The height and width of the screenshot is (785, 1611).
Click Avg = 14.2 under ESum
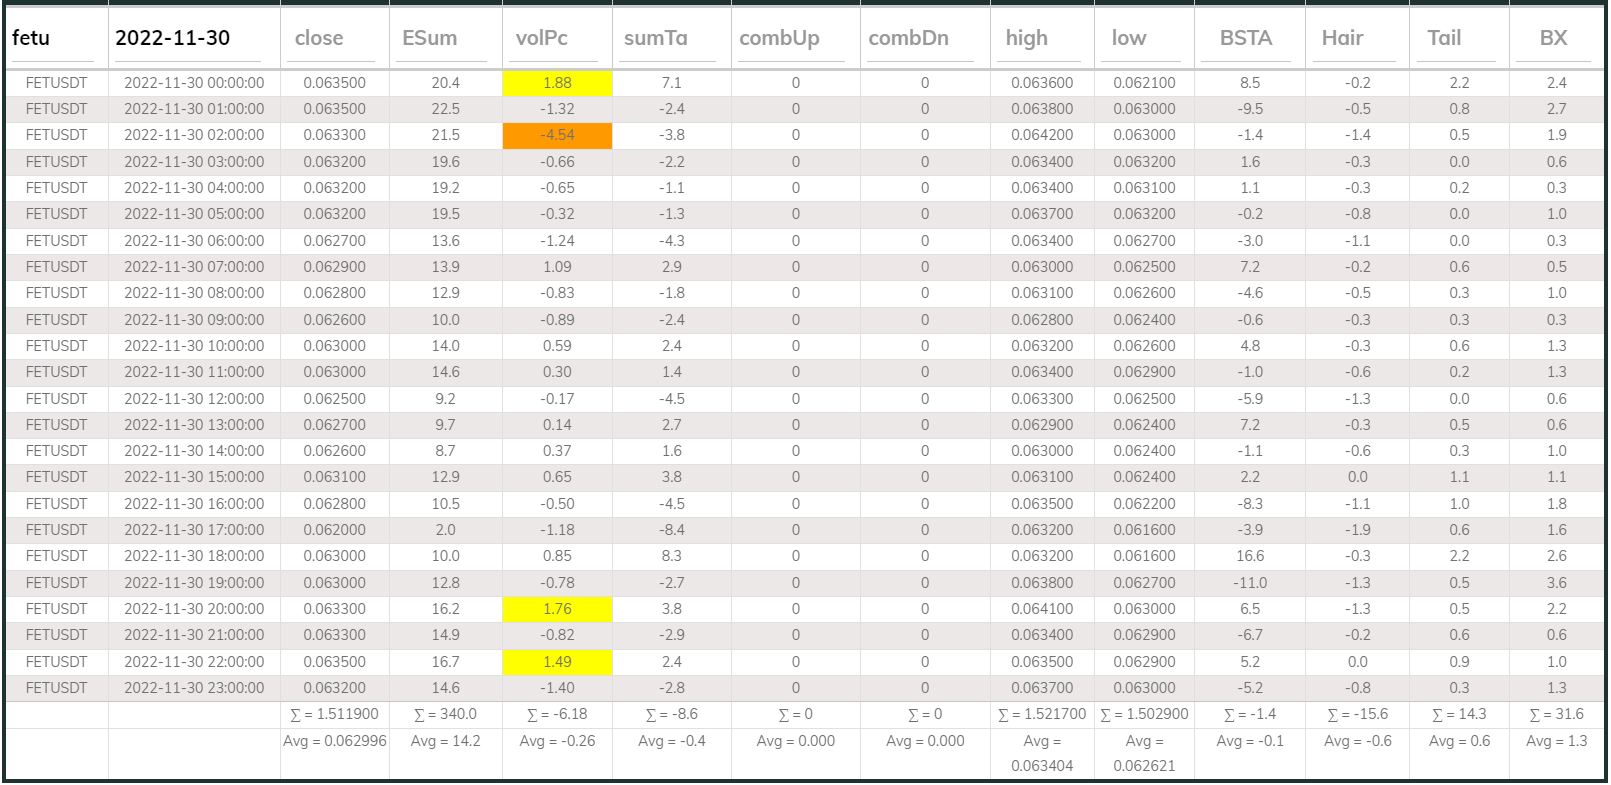coord(446,741)
